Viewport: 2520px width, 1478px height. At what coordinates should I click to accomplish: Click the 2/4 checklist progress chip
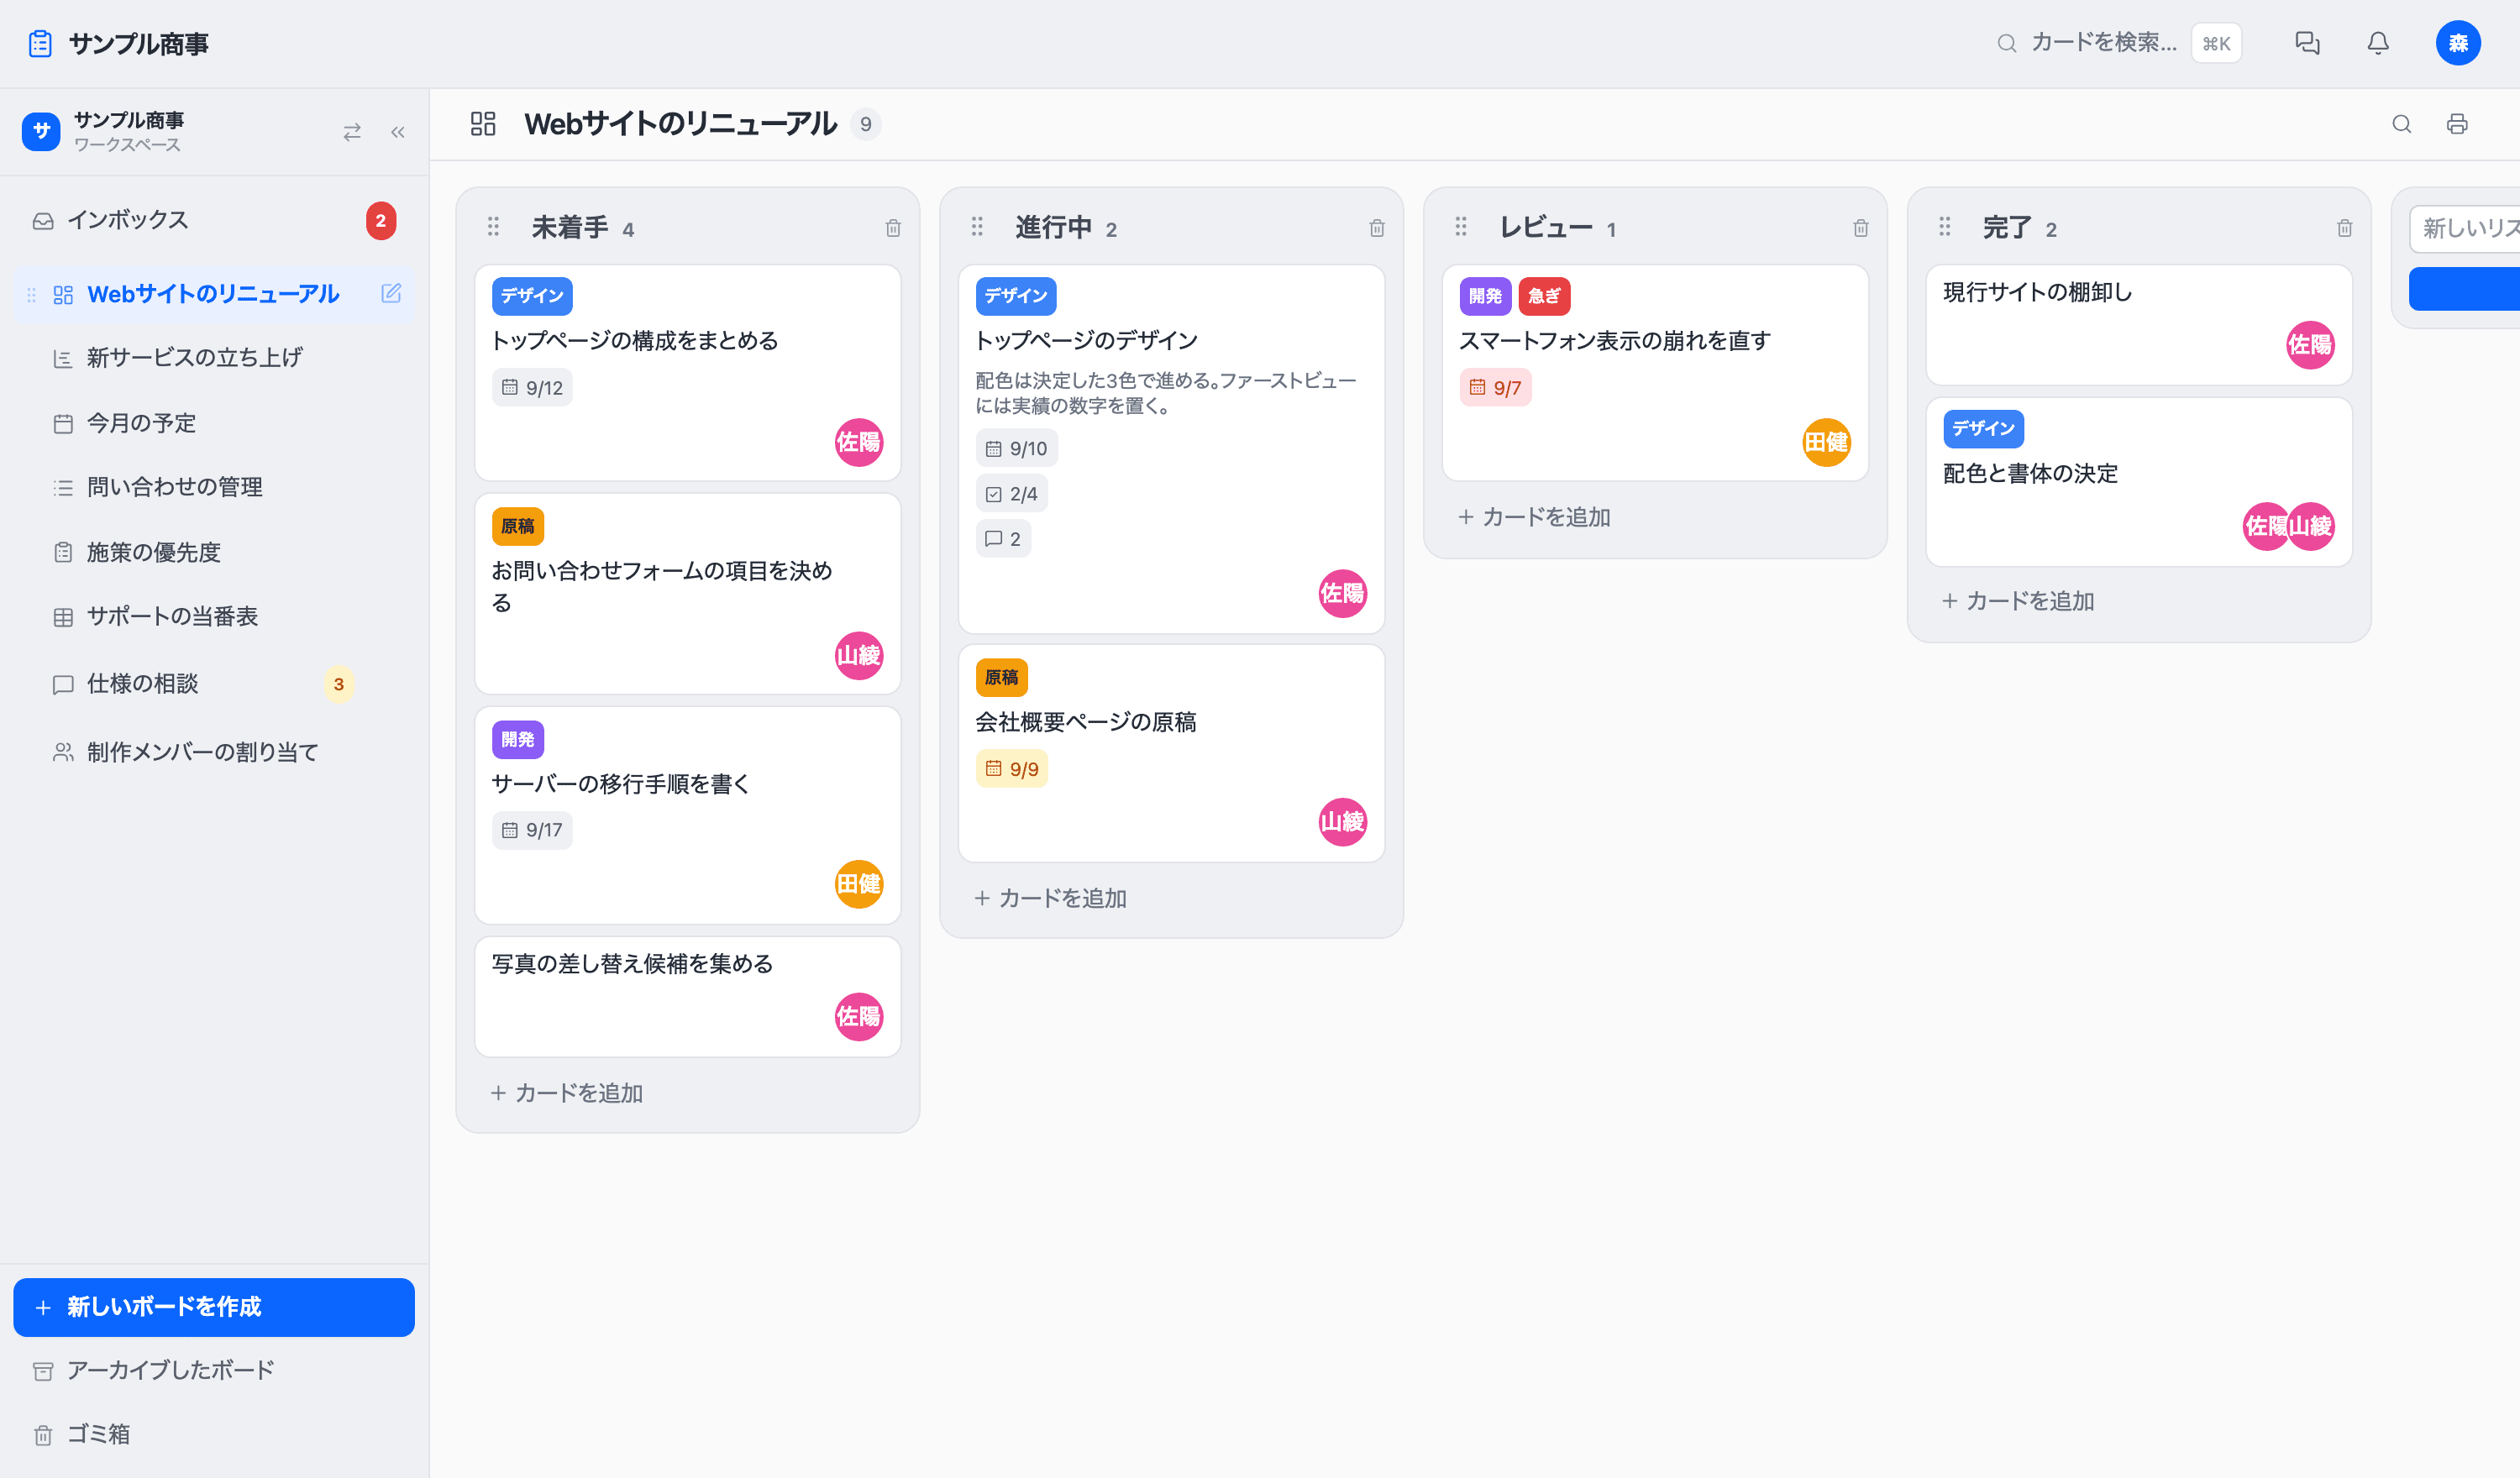(1012, 494)
